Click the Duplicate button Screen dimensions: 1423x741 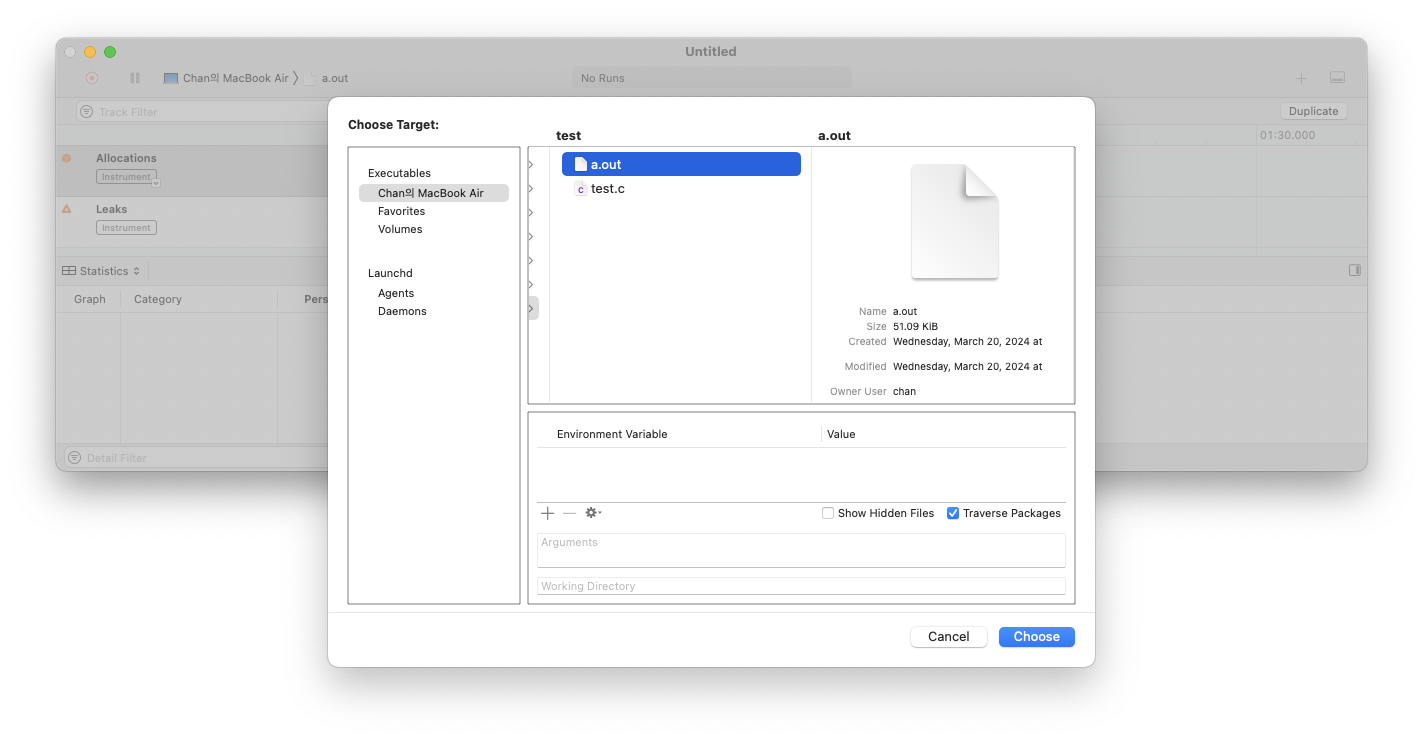click(x=1313, y=111)
